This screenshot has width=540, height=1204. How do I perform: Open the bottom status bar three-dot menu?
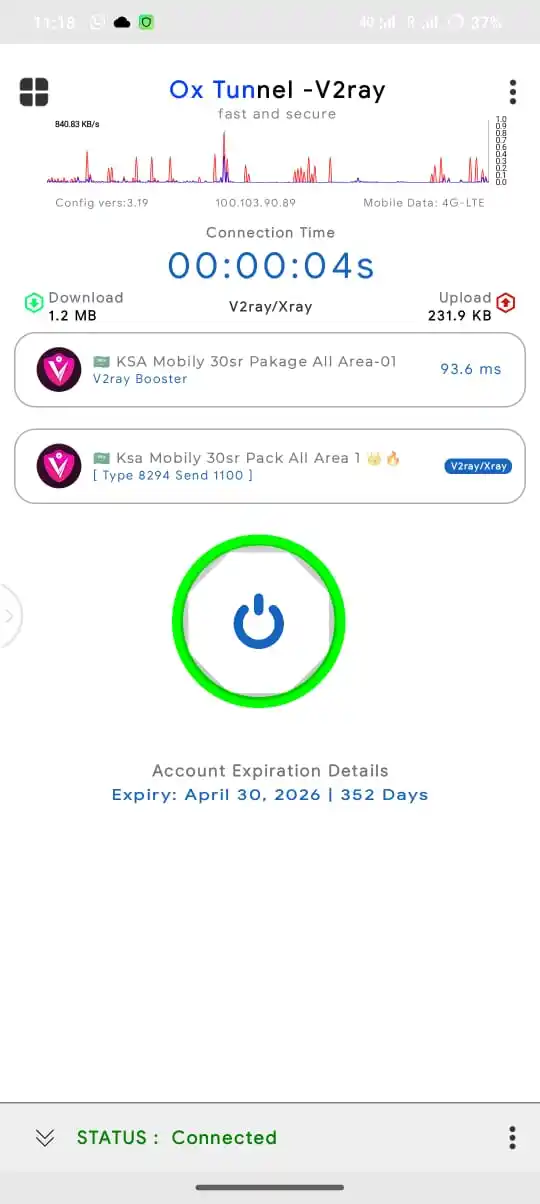pyautogui.click(x=512, y=1137)
